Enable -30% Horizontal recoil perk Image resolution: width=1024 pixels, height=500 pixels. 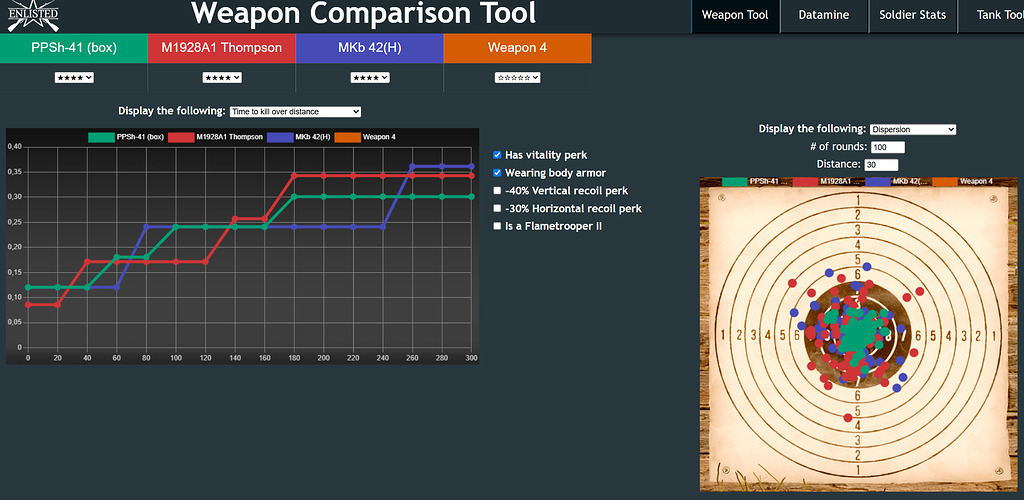coord(497,208)
